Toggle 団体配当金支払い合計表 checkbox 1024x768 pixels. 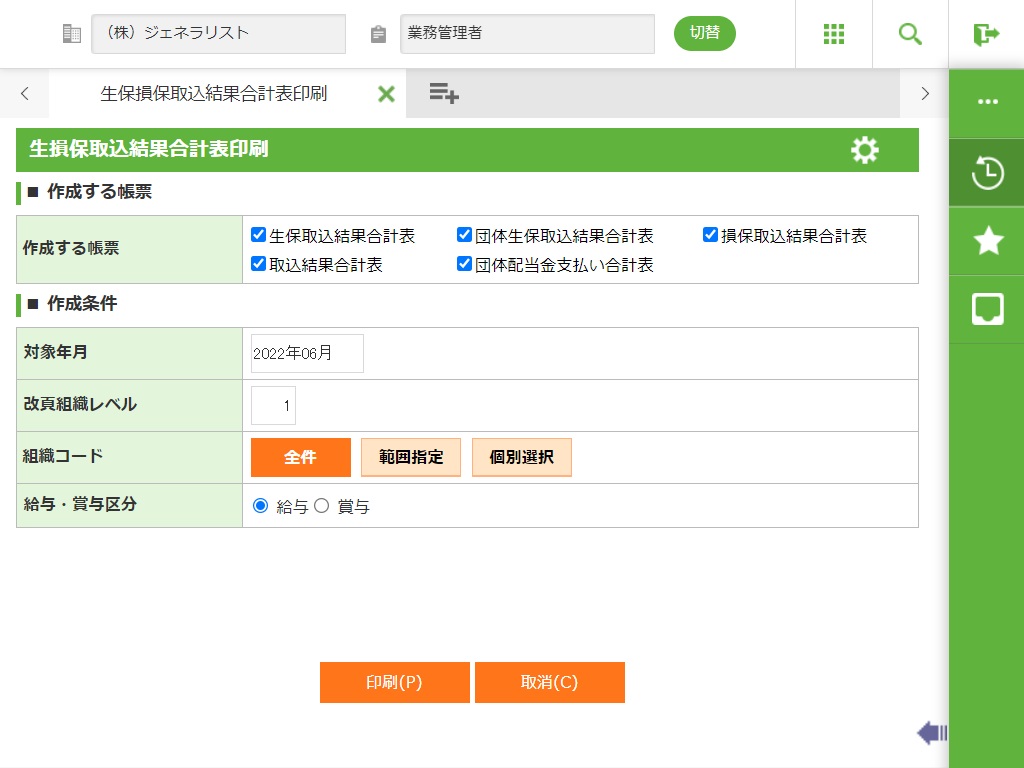tap(464, 265)
